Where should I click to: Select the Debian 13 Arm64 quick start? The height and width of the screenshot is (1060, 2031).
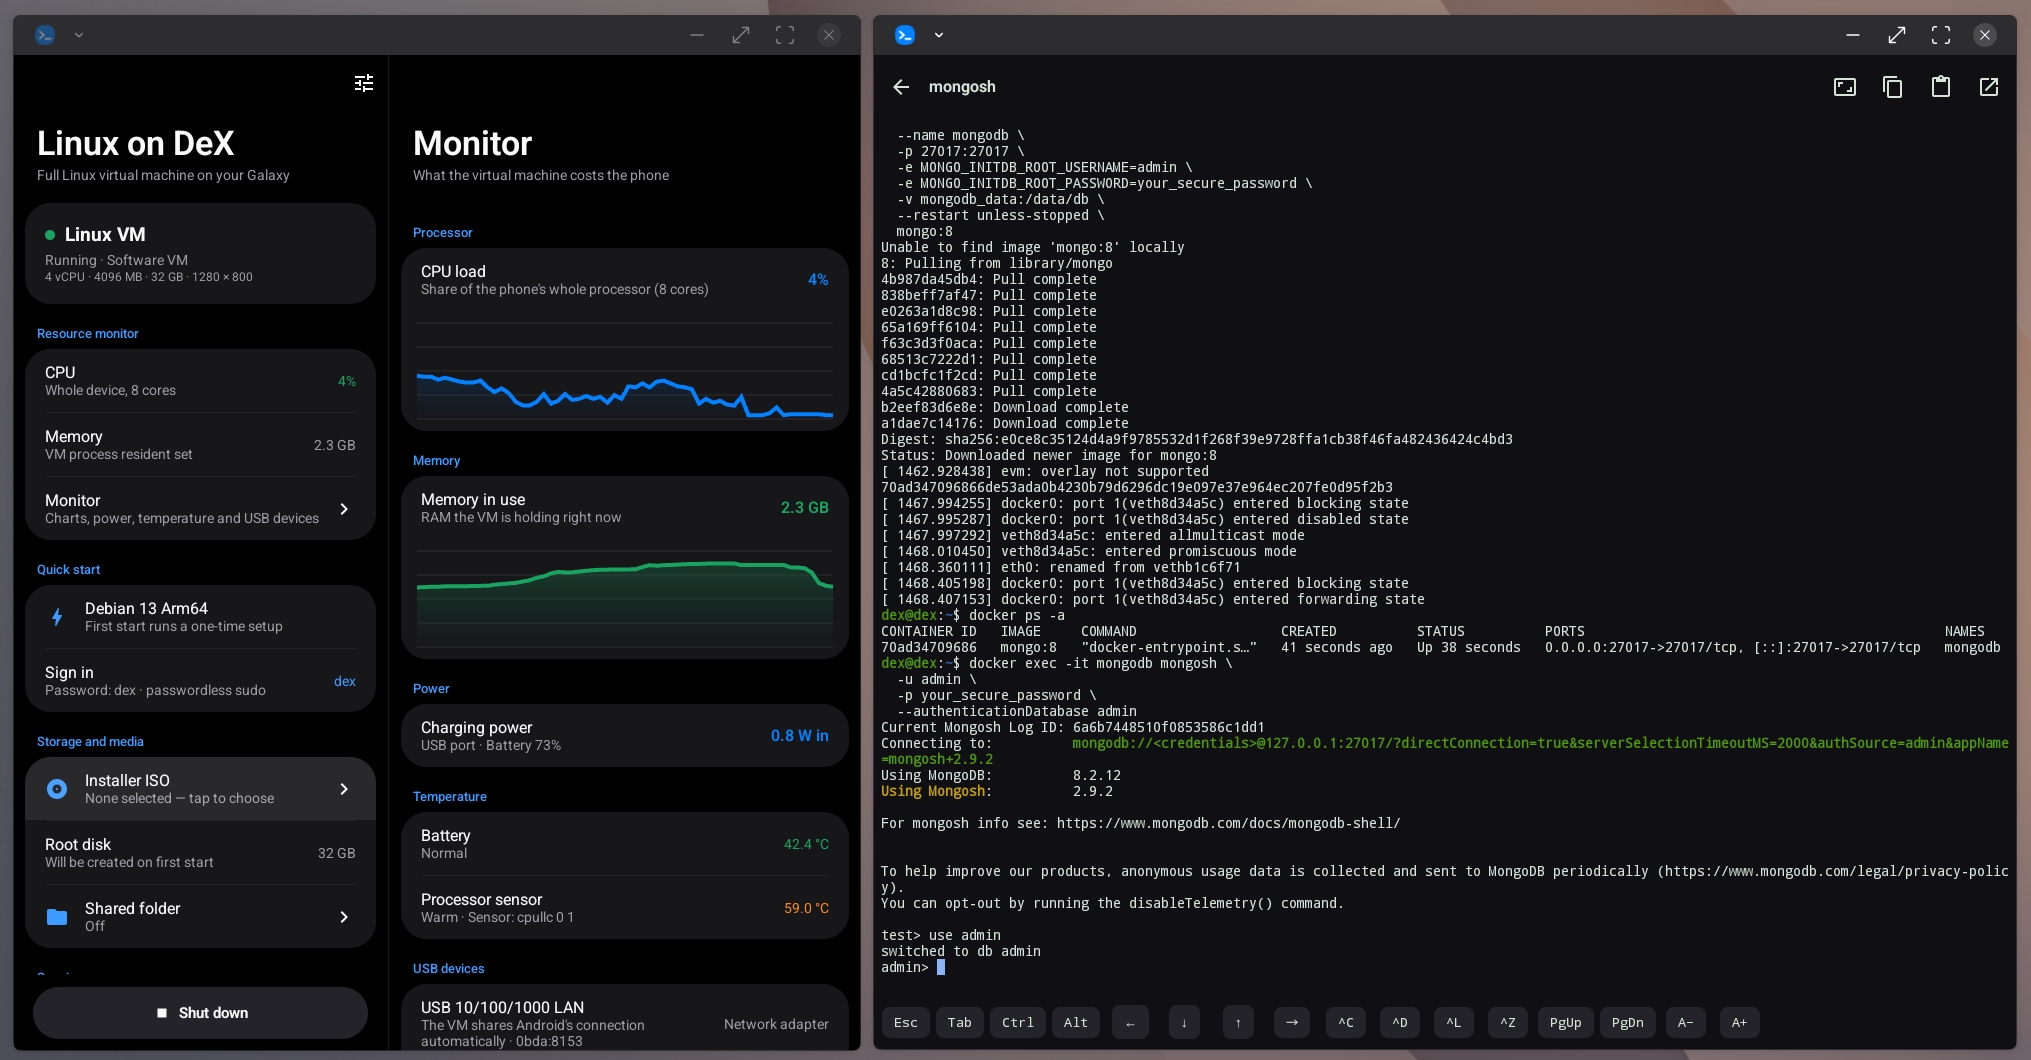tap(200, 617)
